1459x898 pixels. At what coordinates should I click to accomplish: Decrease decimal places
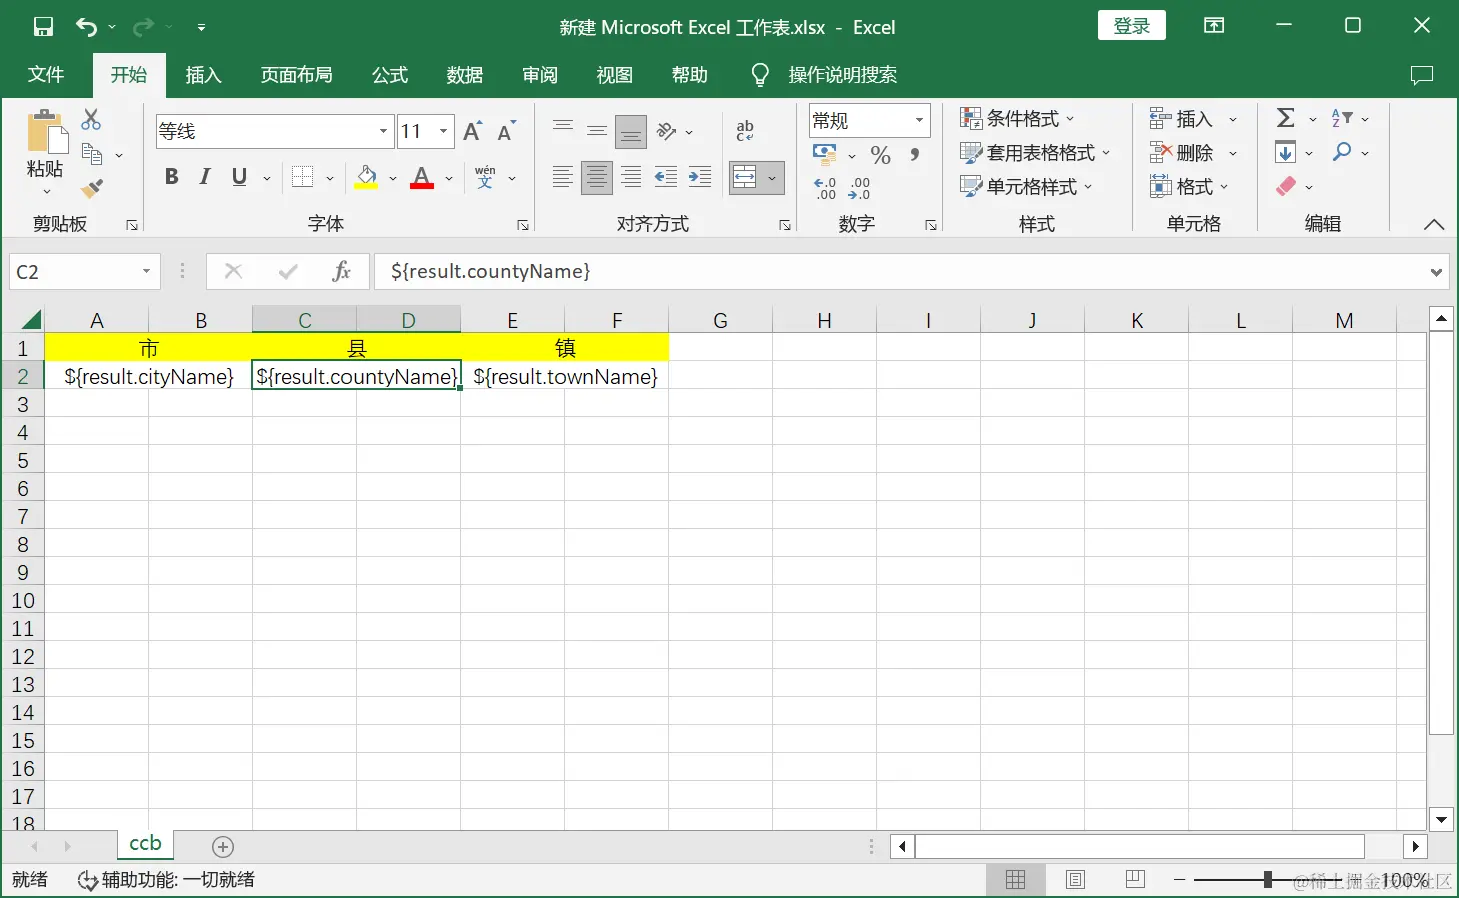[859, 188]
